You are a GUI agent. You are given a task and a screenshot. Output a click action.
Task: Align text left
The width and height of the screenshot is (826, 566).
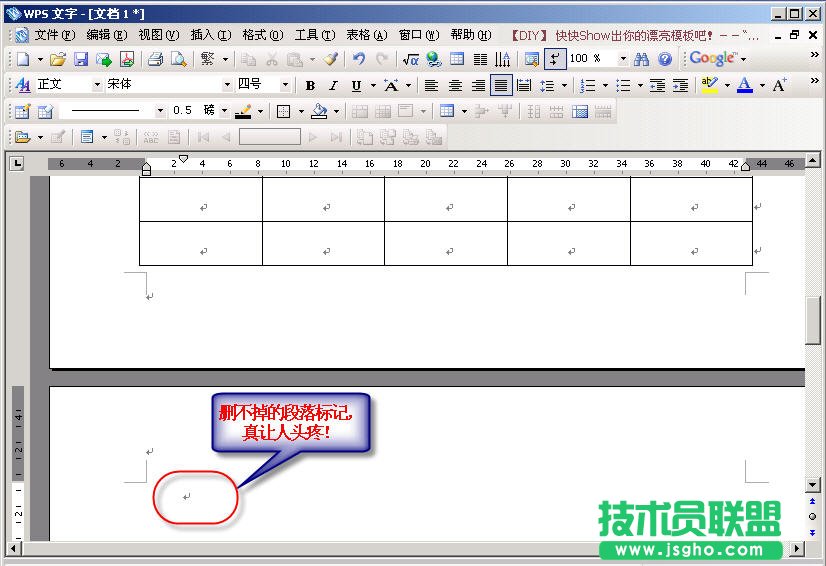(431, 85)
